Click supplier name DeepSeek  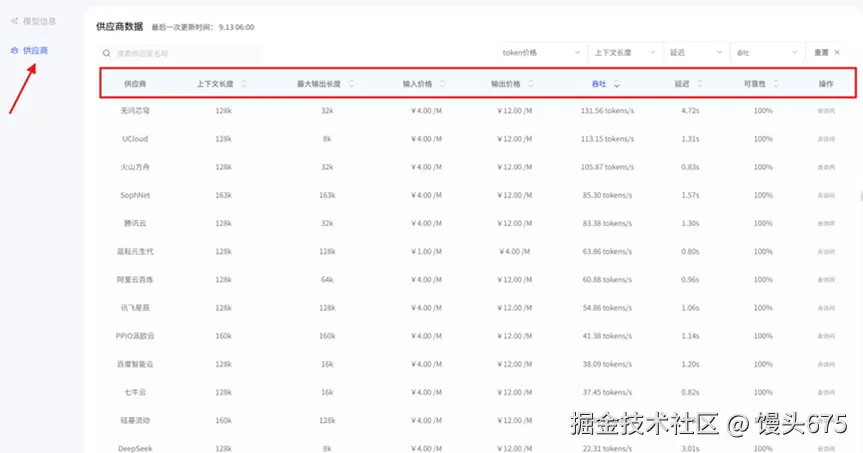pyautogui.click(x=135, y=449)
